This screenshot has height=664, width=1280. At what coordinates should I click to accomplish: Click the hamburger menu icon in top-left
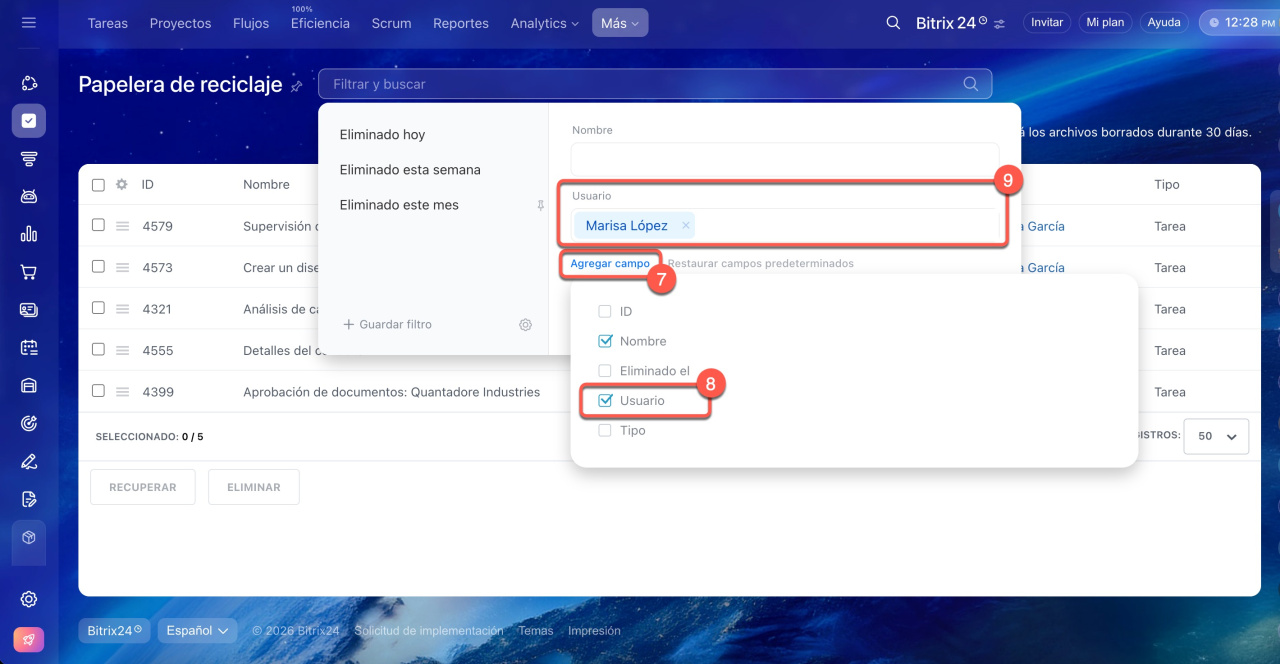28,22
